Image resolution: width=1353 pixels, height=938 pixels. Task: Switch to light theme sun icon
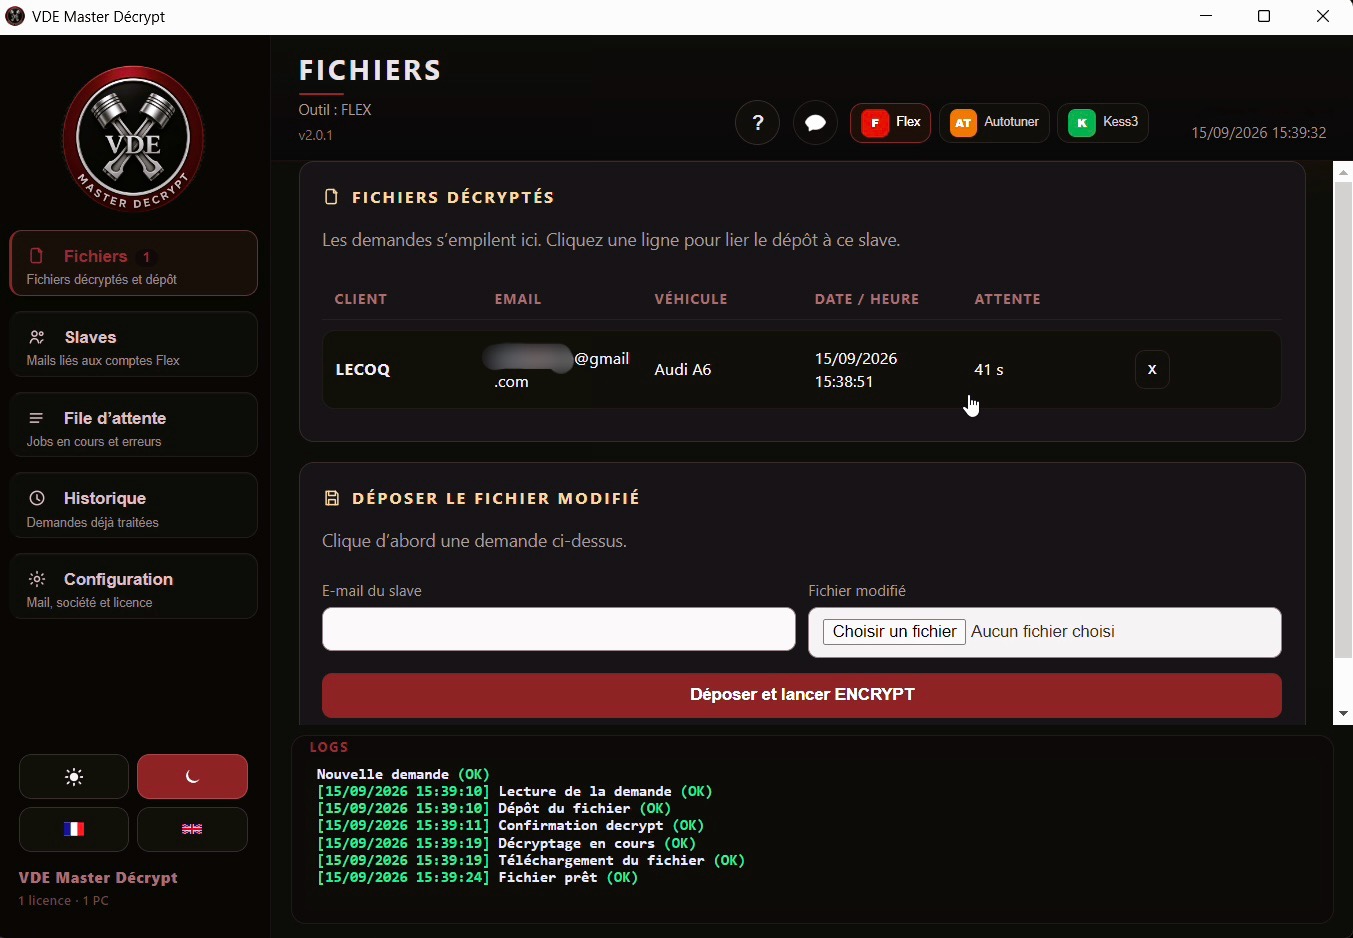click(x=74, y=777)
